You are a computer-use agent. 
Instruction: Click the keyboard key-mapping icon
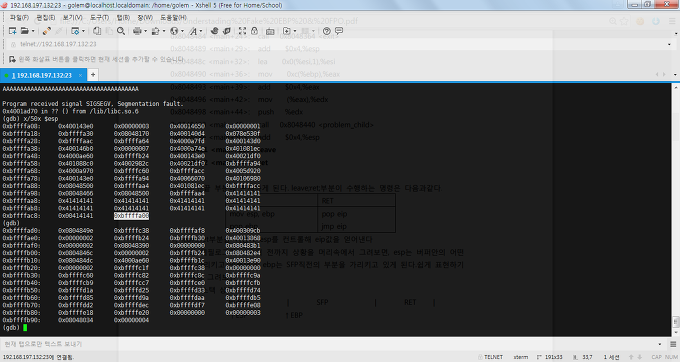[270, 31]
